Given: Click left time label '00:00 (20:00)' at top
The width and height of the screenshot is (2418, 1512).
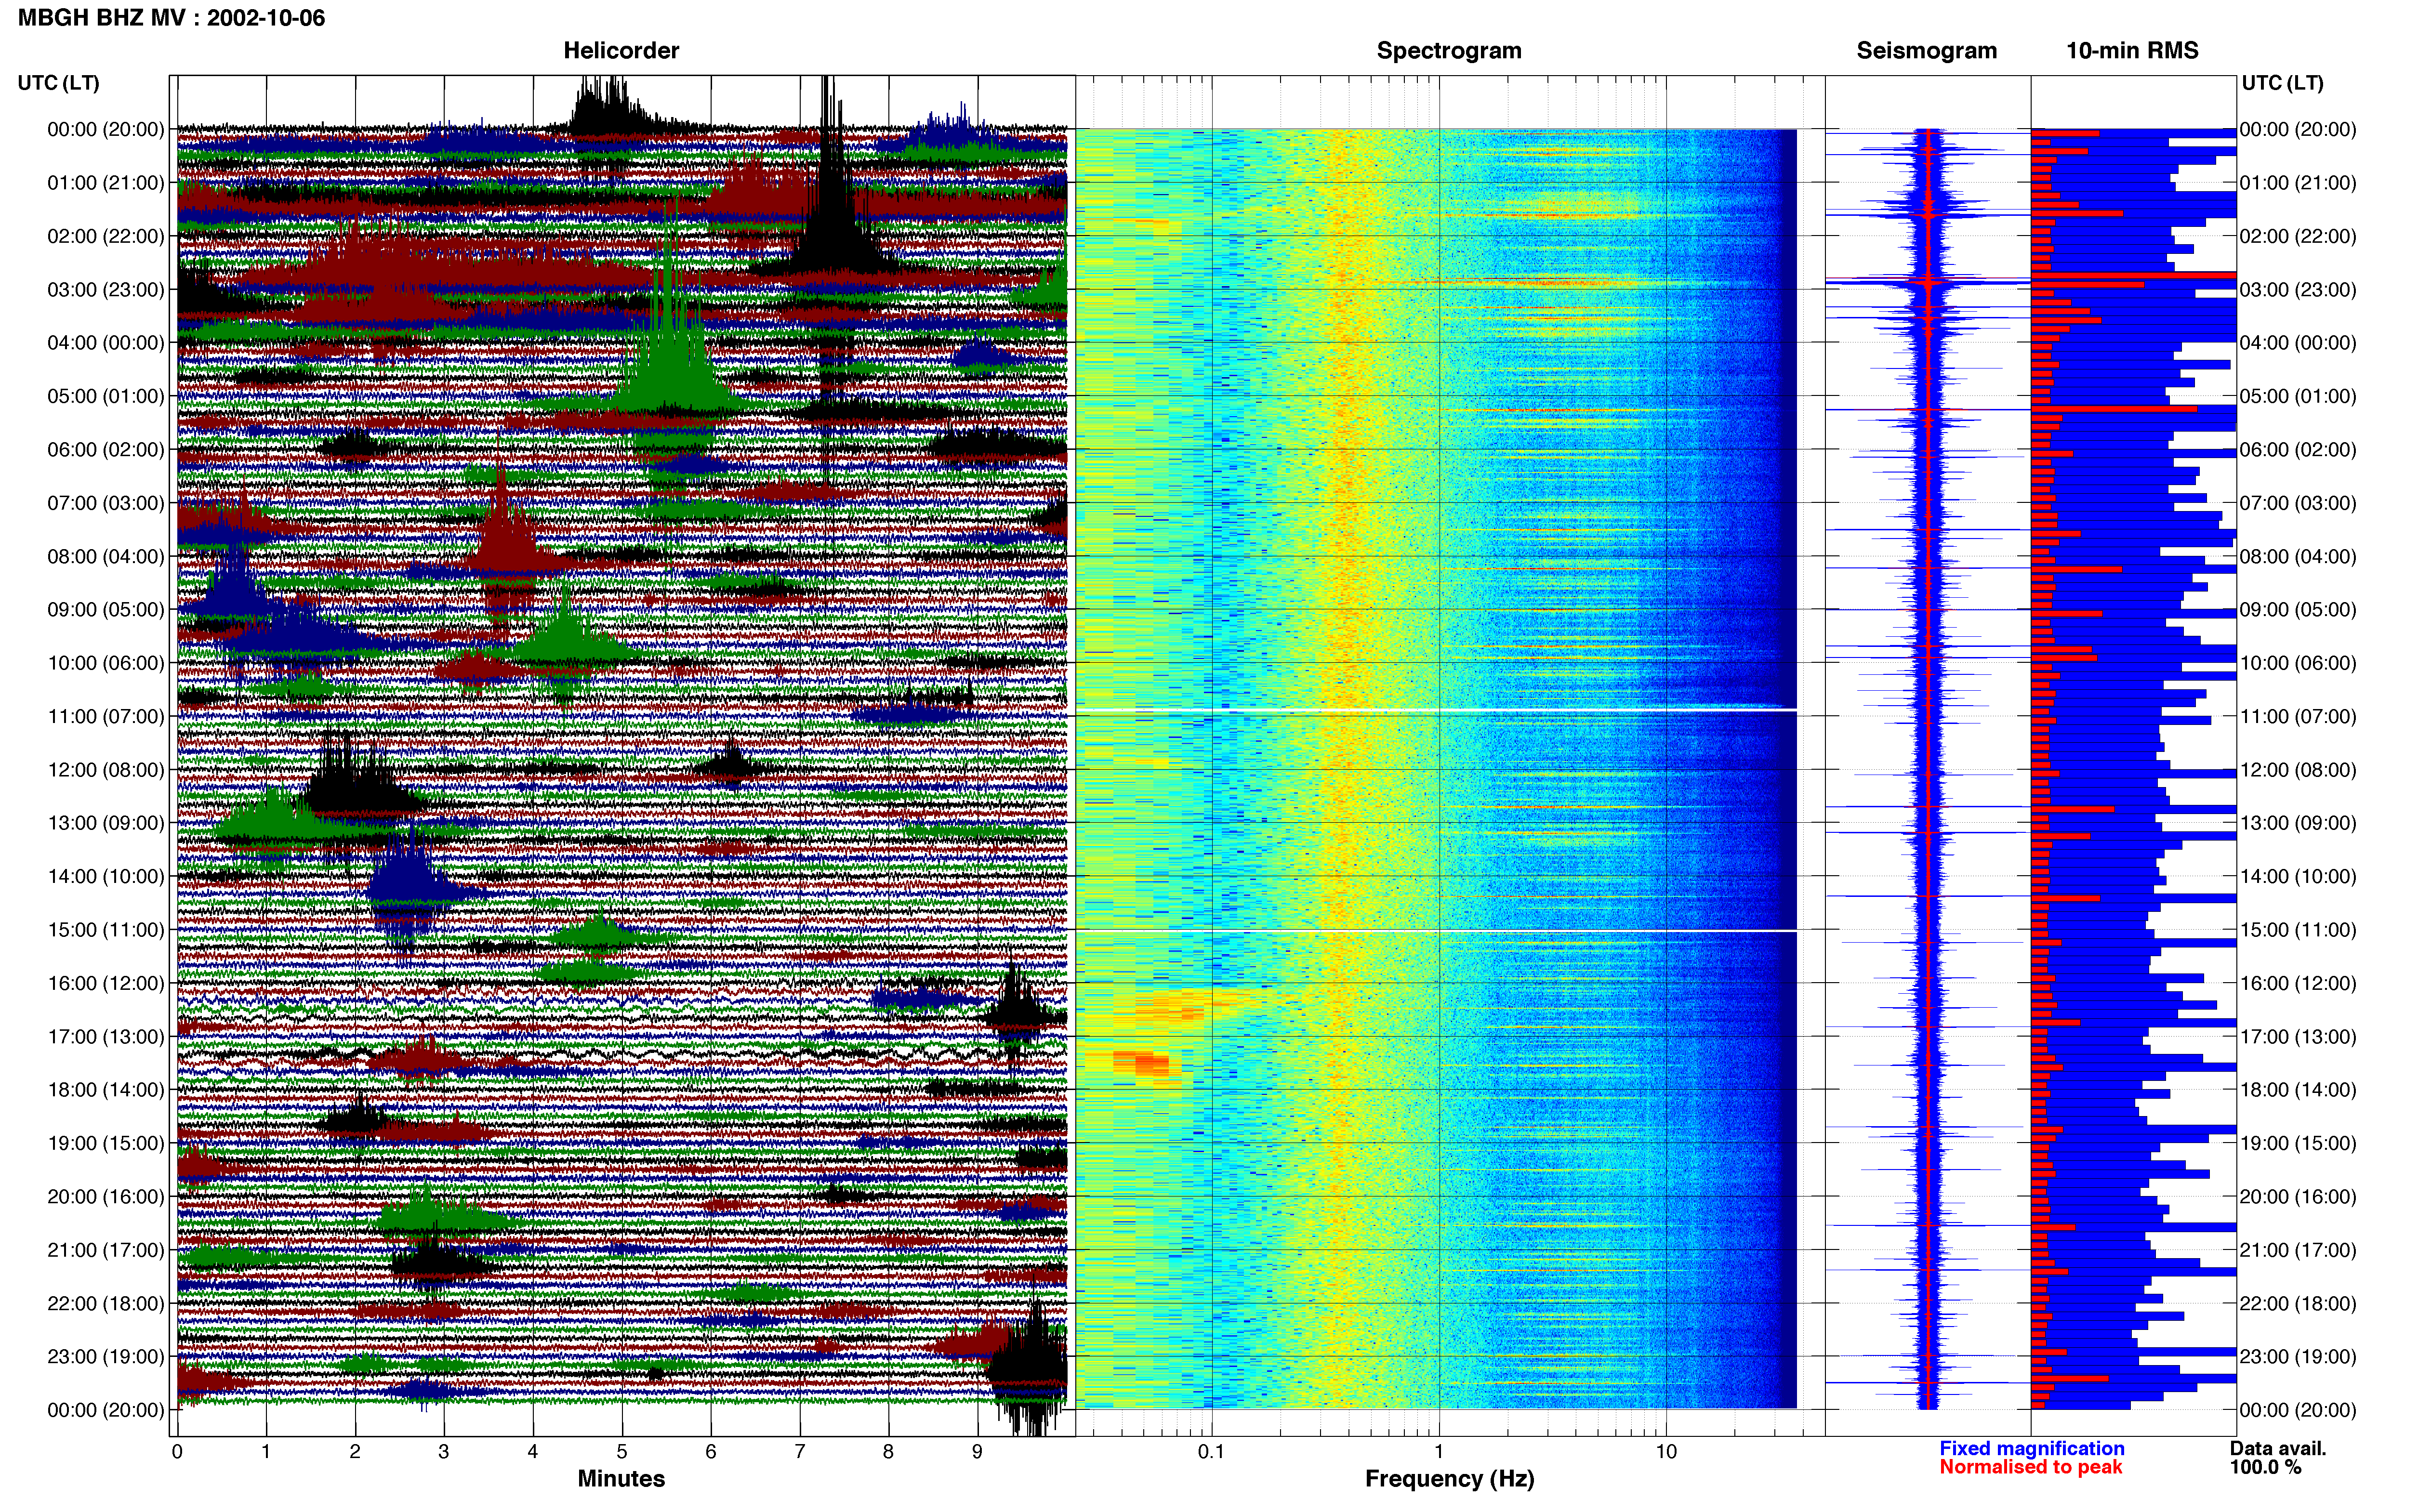Looking at the screenshot, I should (x=106, y=129).
